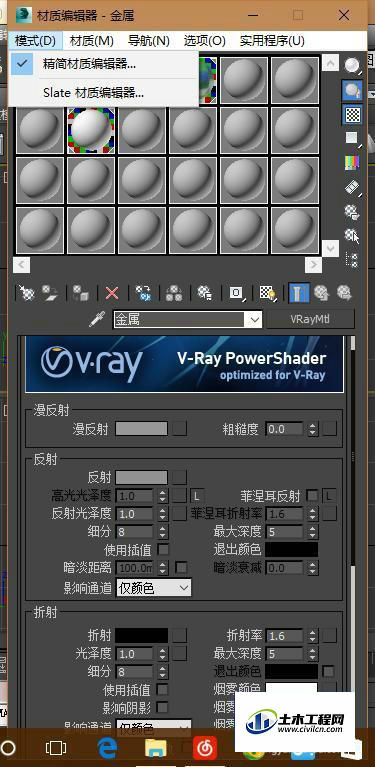Viewport: 375px width, 767px height.
Task: Open the 材质(M) menu
Action: [x=91, y=40]
